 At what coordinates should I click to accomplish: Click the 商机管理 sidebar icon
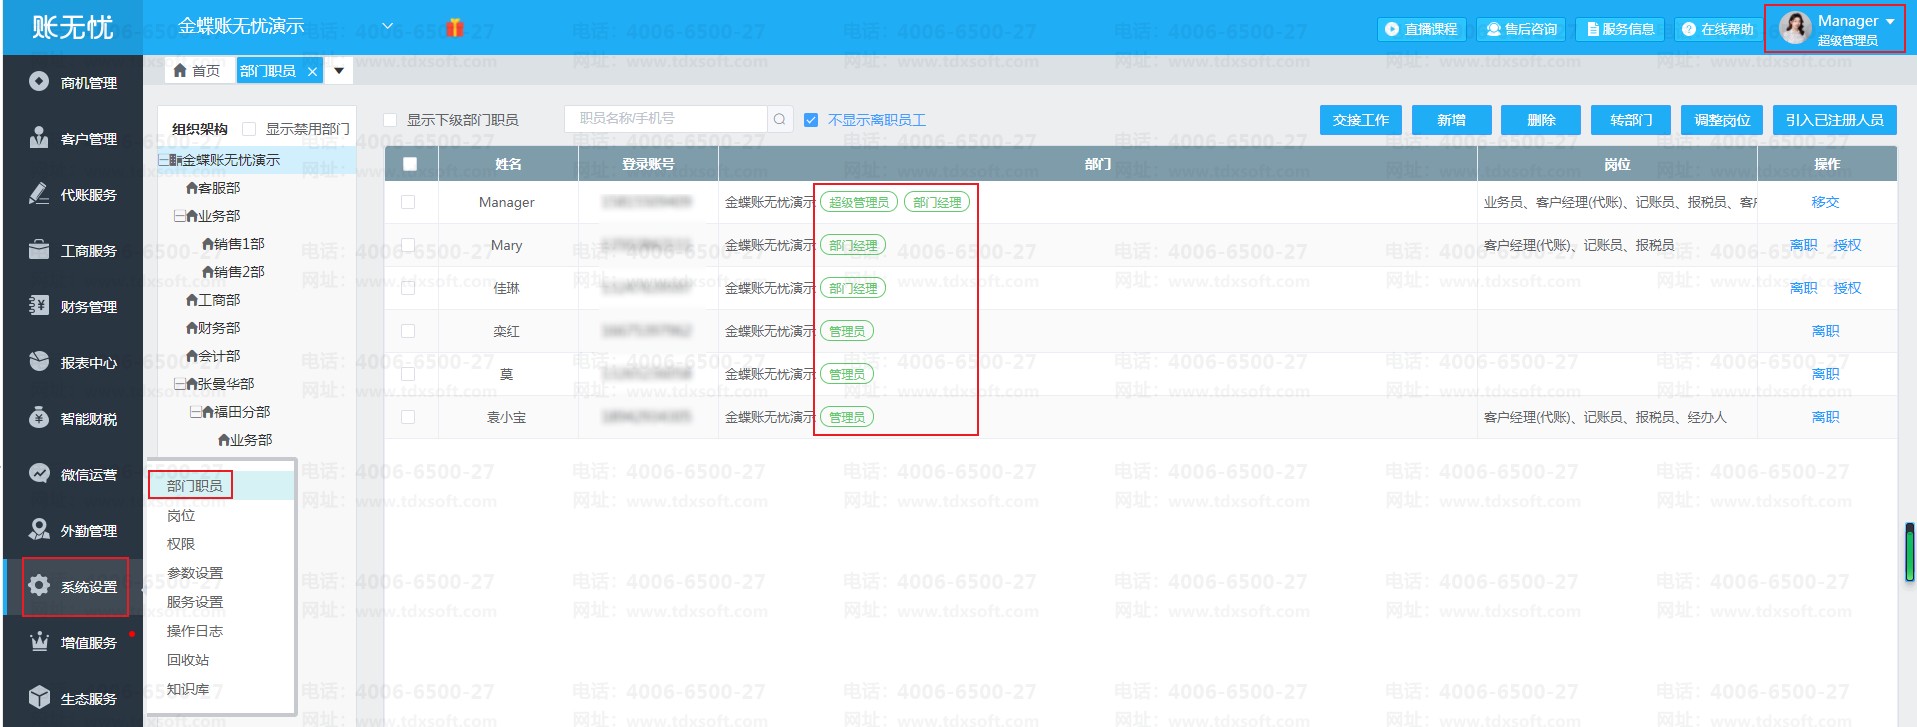(x=39, y=82)
